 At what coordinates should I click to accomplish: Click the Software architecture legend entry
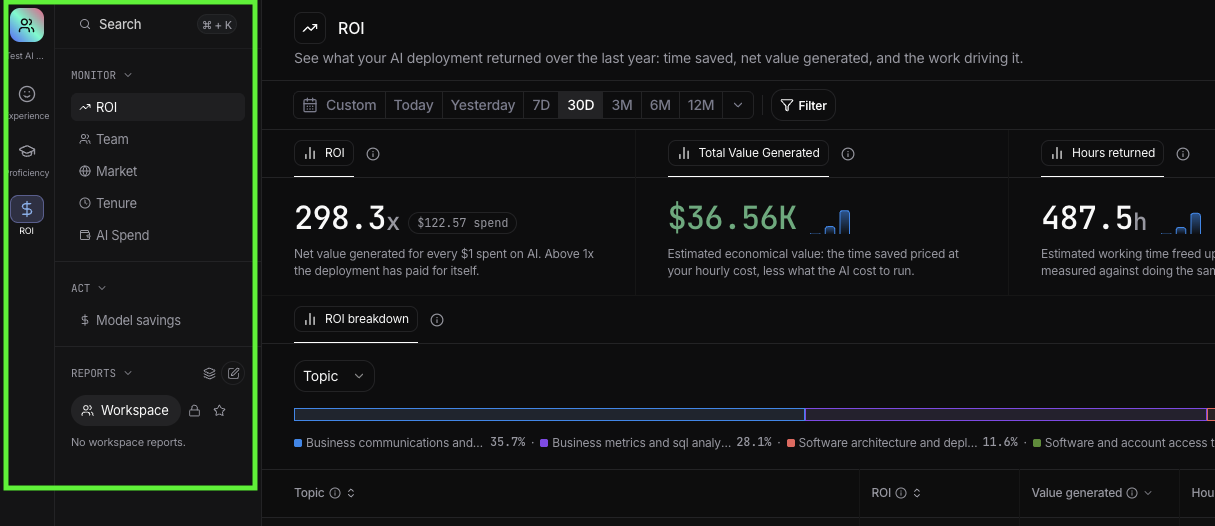pos(902,442)
